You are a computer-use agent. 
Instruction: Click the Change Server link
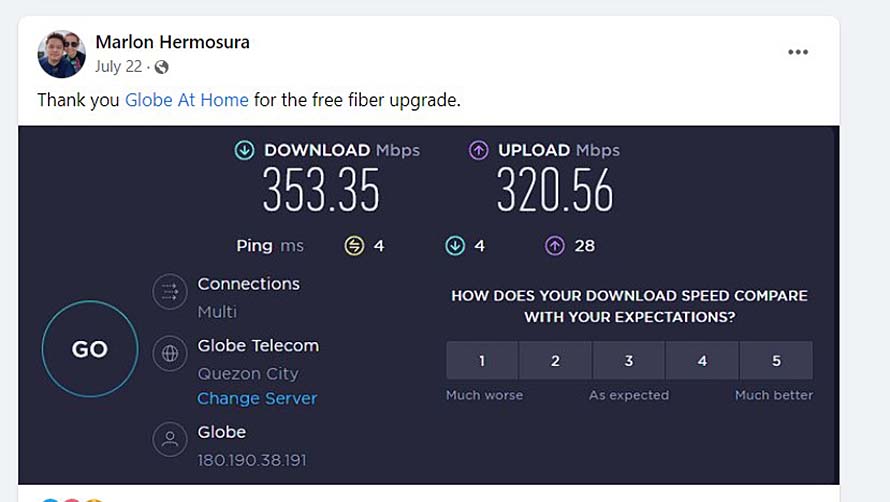tap(257, 398)
